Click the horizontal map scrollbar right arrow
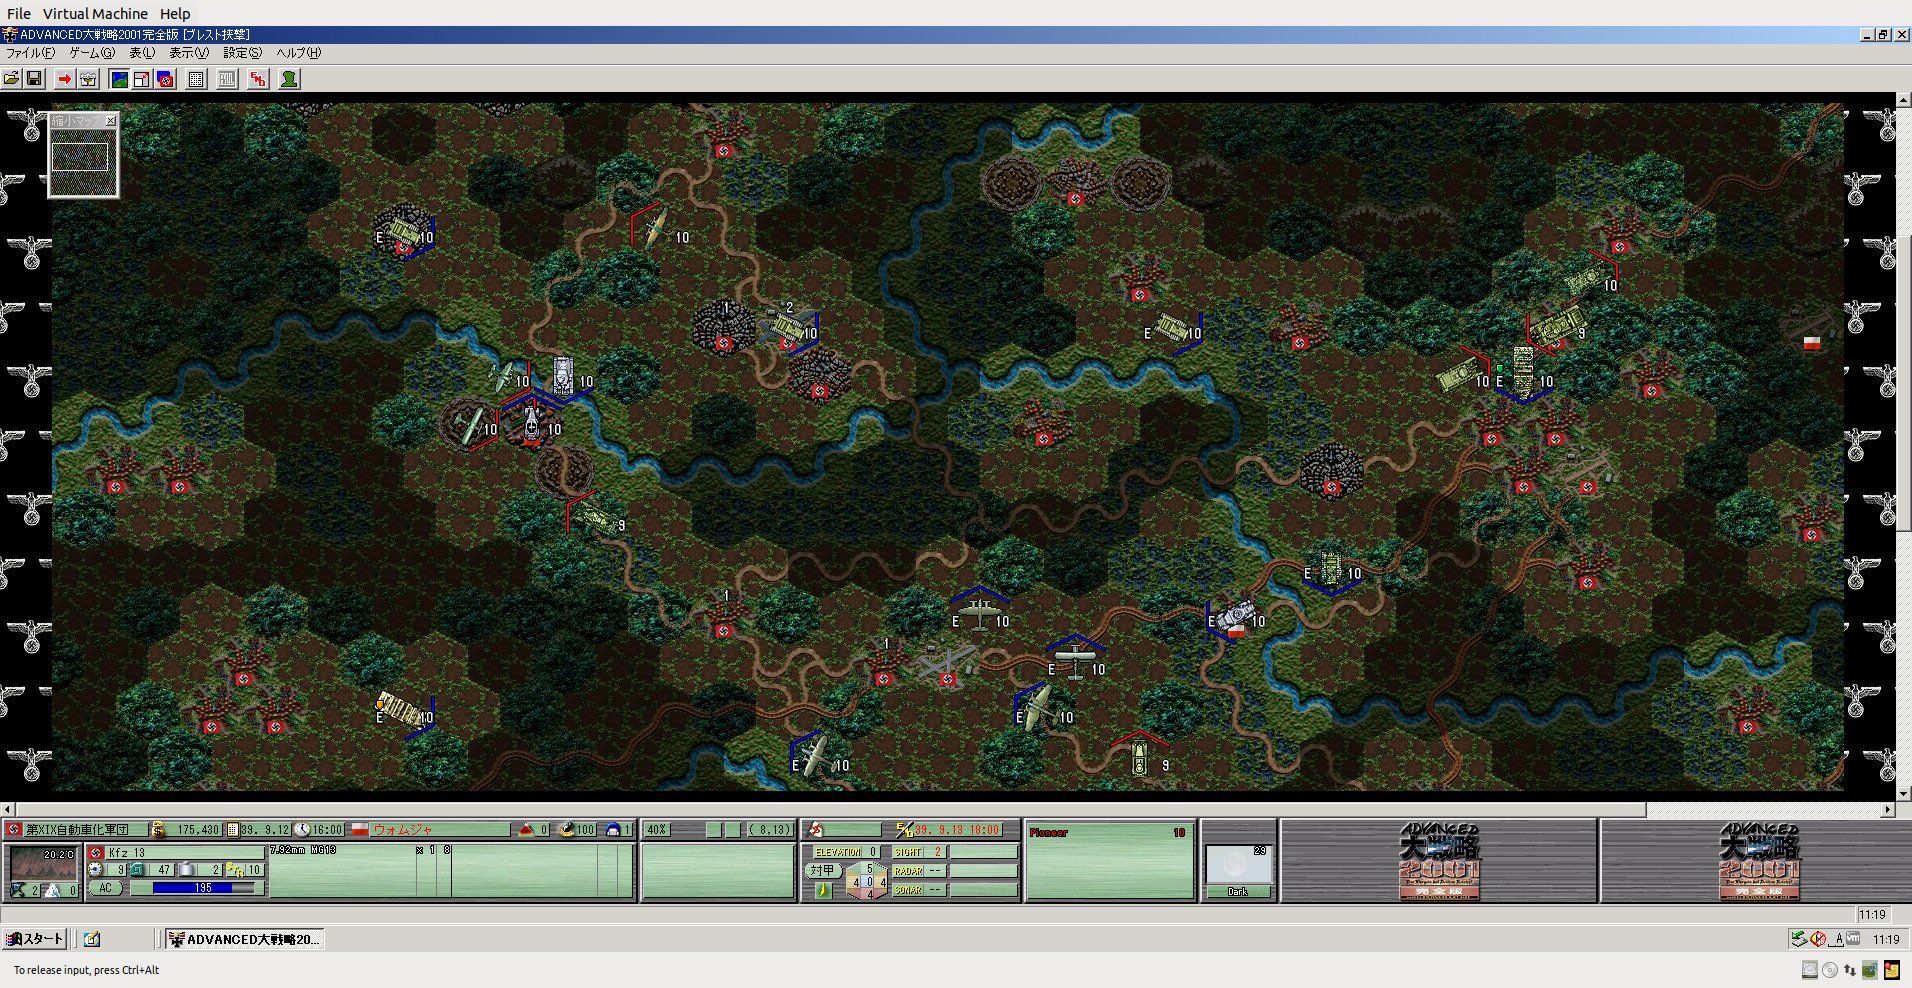The image size is (1912, 988). [x=1888, y=809]
